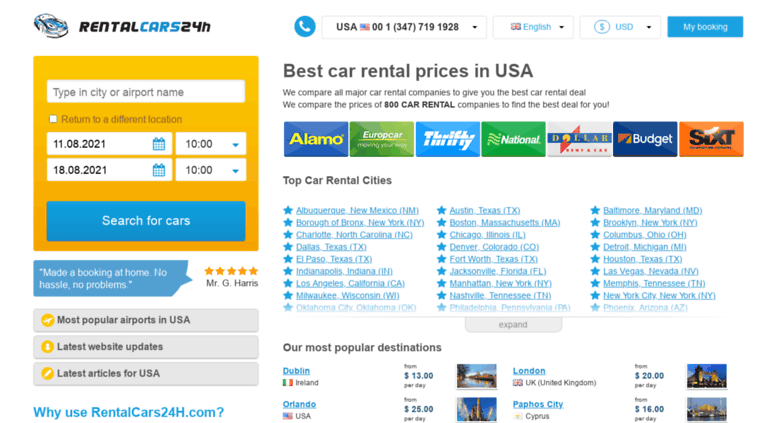
Task: Expand Most popular airports in USA
Action: pos(146,320)
